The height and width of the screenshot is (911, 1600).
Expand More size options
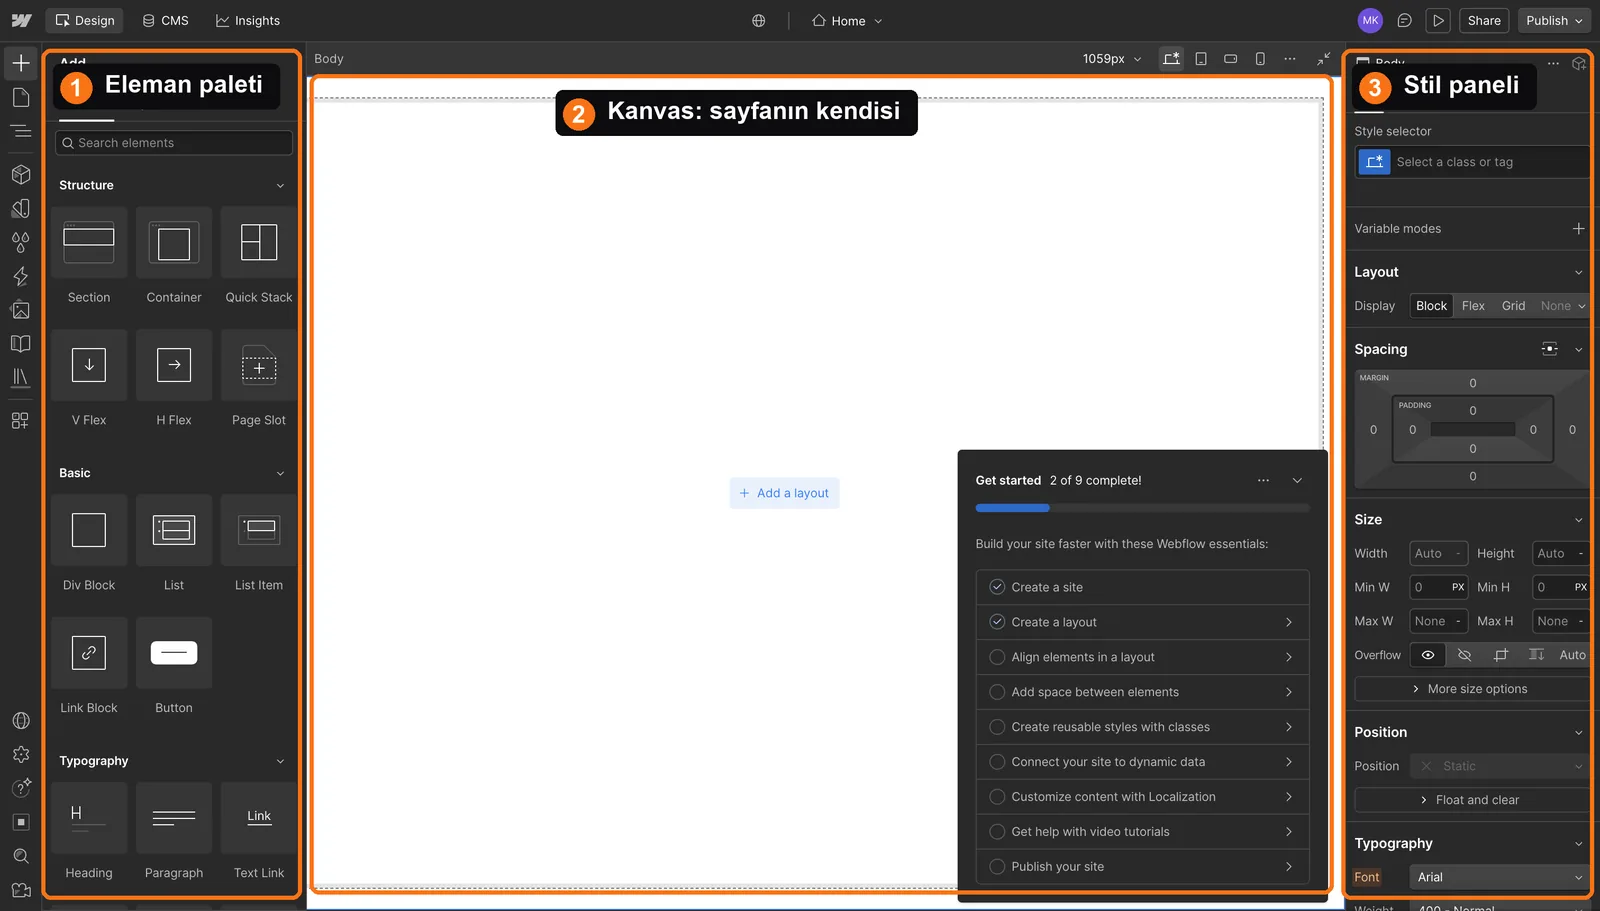tap(1471, 689)
